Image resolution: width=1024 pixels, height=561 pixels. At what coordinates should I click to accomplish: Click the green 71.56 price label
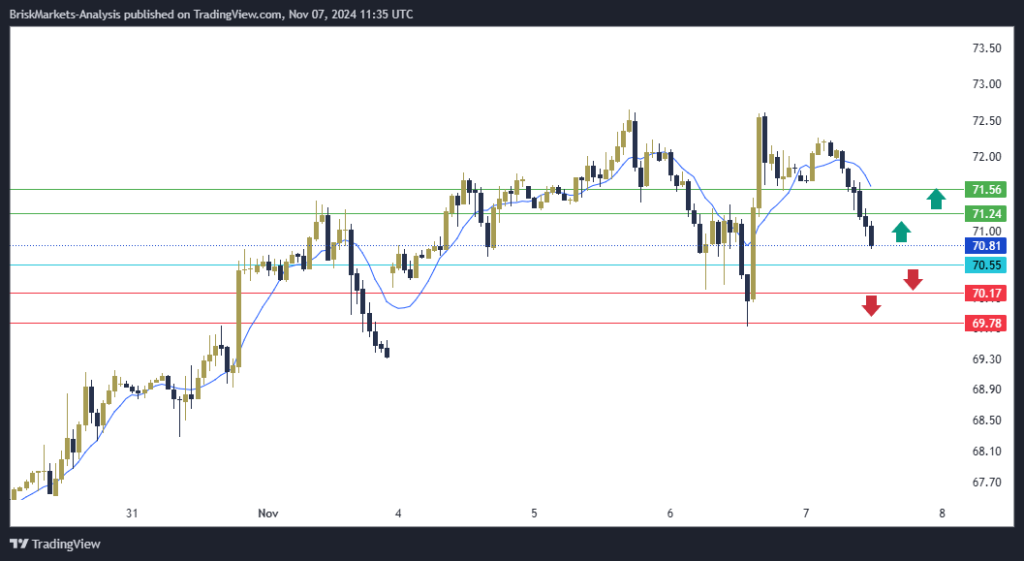point(986,190)
